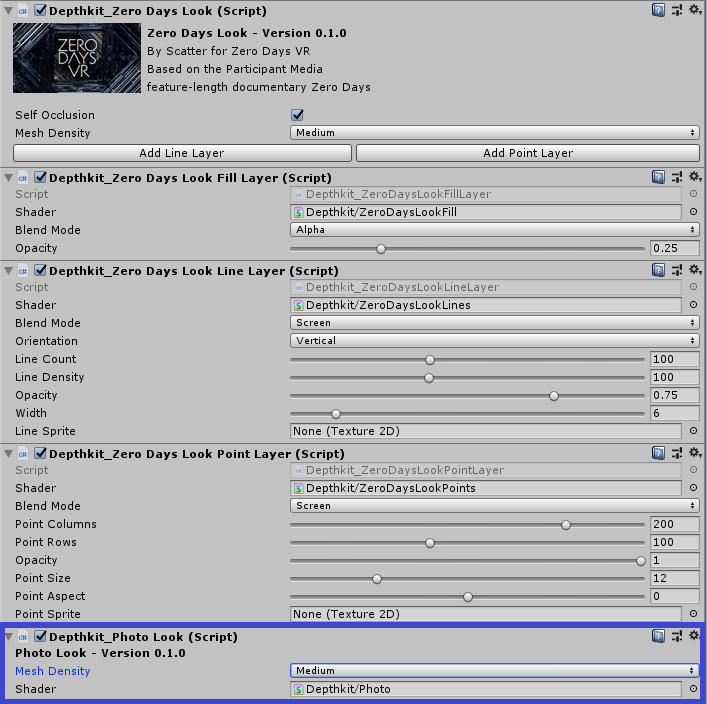Viewport: 707px width, 704px height.
Task: Click the Add Line Layer button
Action: tap(181, 153)
